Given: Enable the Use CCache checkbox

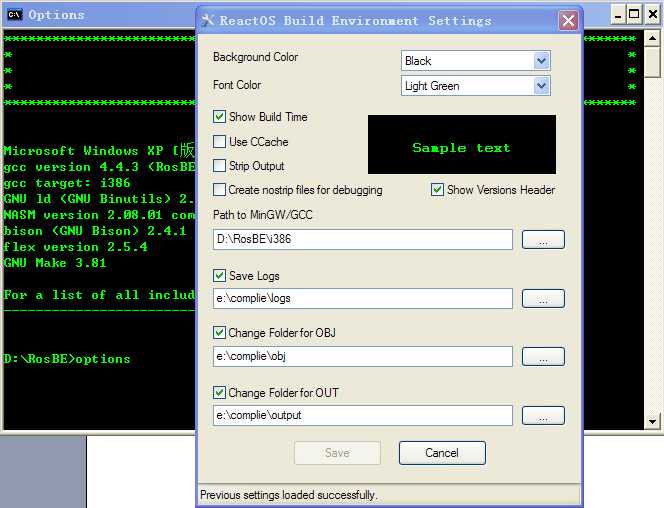Looking at the screenshot, I should coord(219,141).
